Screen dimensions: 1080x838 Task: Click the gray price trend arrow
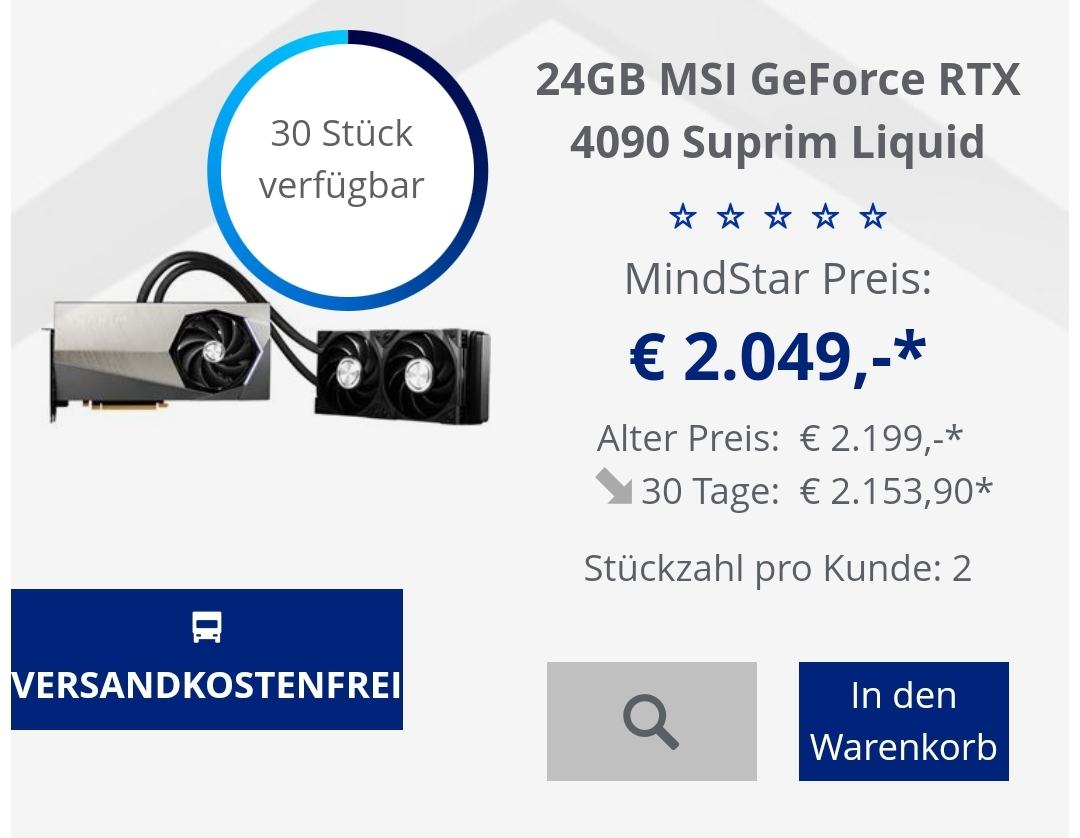pos(613,486)
